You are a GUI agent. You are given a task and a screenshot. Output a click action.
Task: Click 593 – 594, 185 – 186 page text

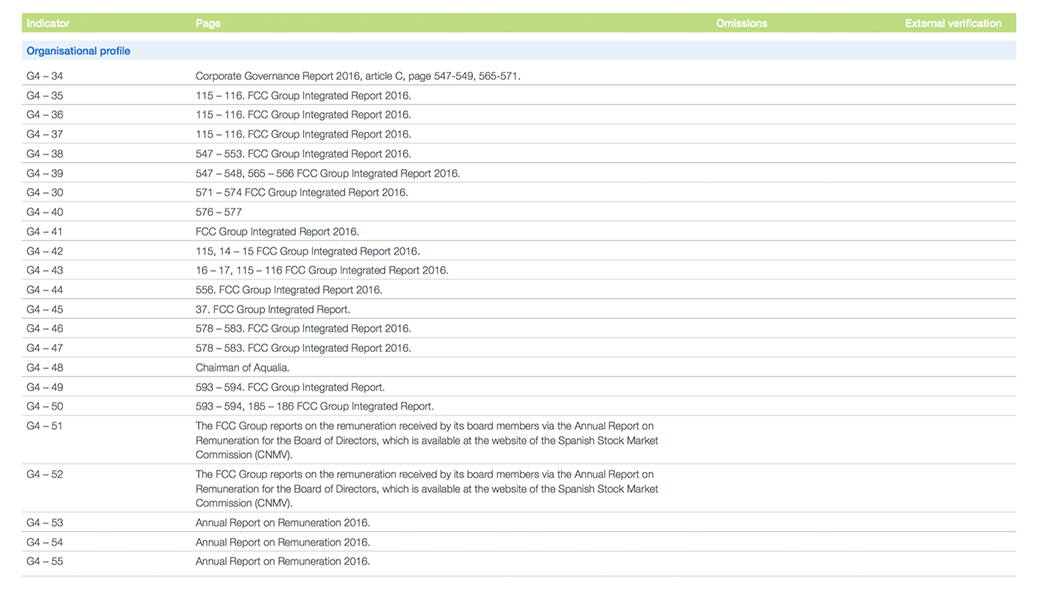click(x=314, y=407)
